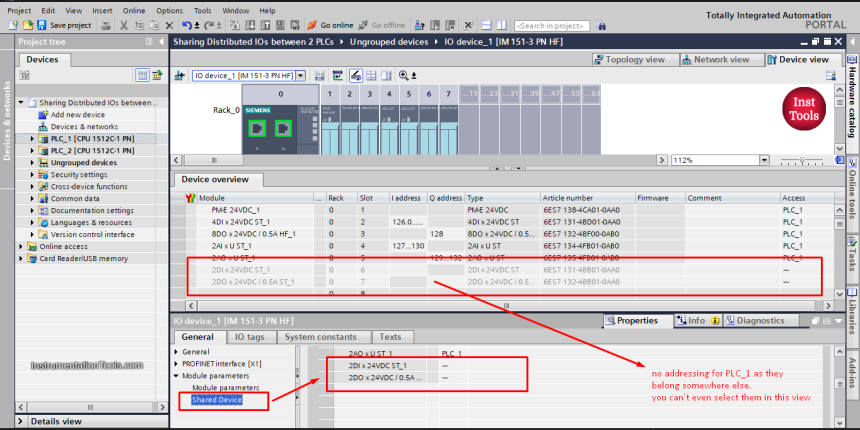This screenshot has height=430, width=860.
Task: Click the zoom magnifier icon in device toolbar
Action: pyautogui.click(x=404, y=76)
